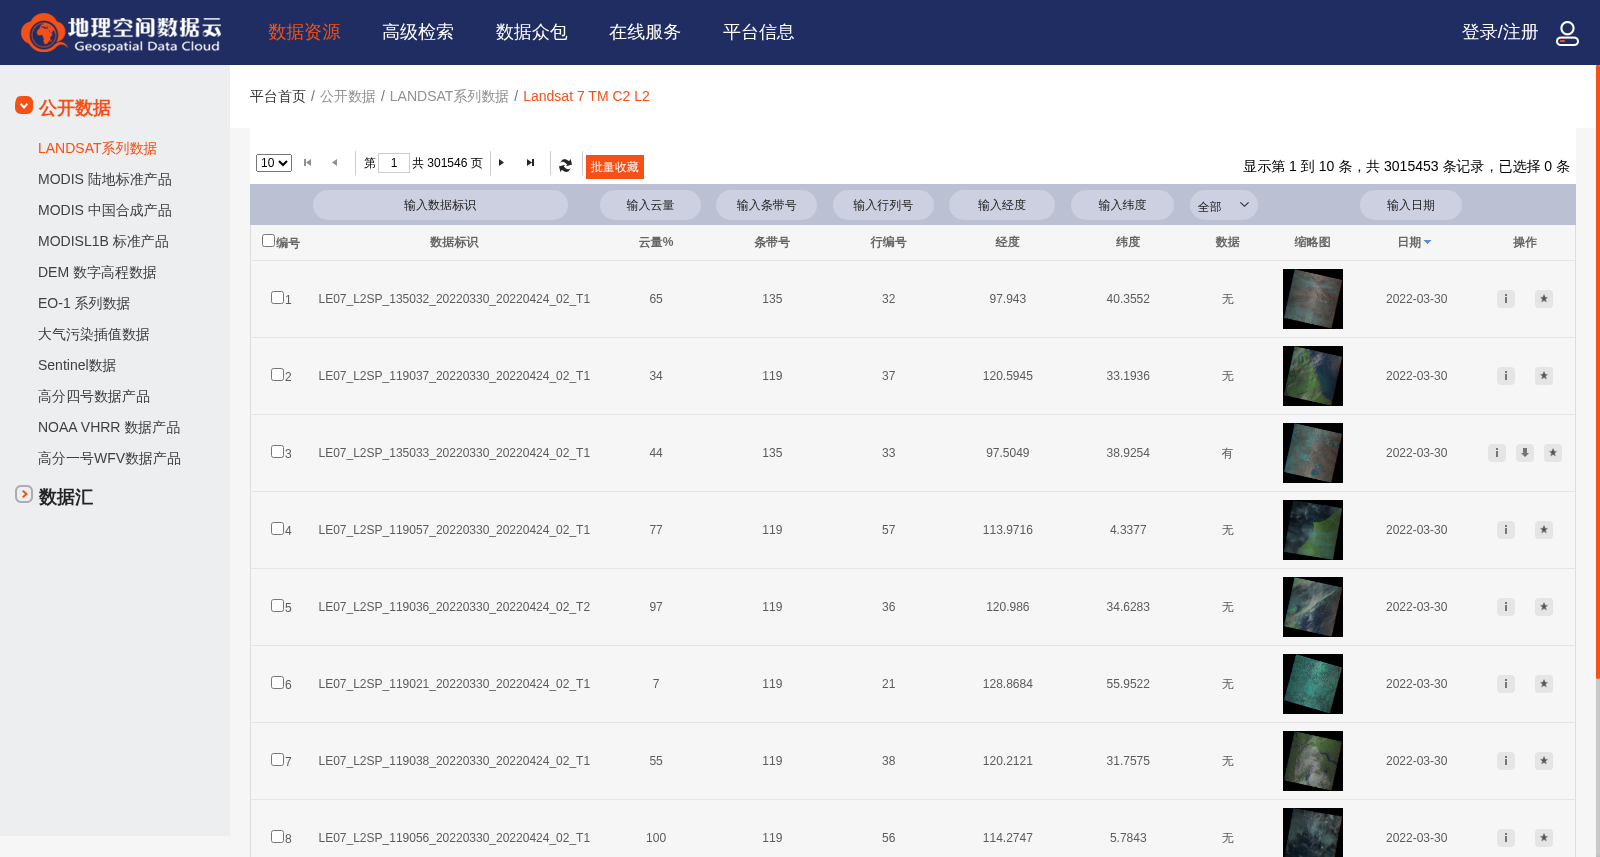Image resolution: width=1600 pixels, height=857 pixels.
Task: Check the box for row 4
Action: click(x=277, y=529)
